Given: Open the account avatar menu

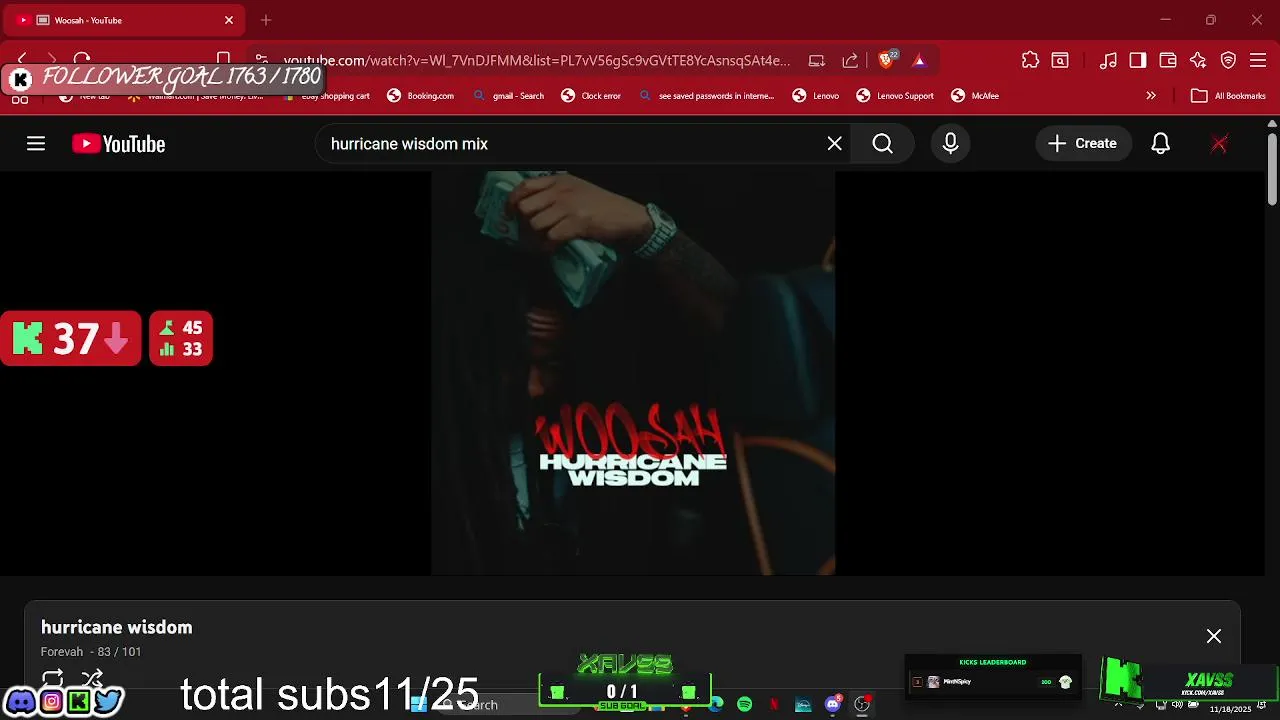Looking at the screenshot, I should click(x=1219, y=144).
